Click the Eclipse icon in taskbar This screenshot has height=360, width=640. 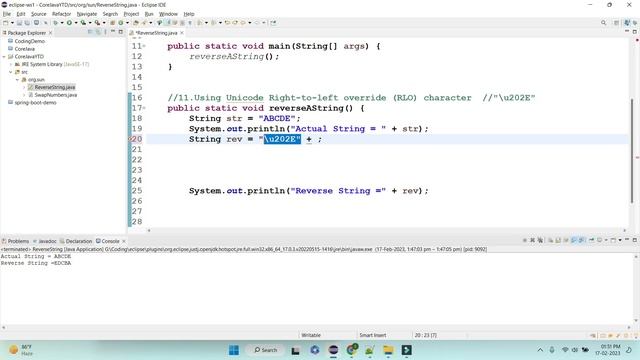333,350
